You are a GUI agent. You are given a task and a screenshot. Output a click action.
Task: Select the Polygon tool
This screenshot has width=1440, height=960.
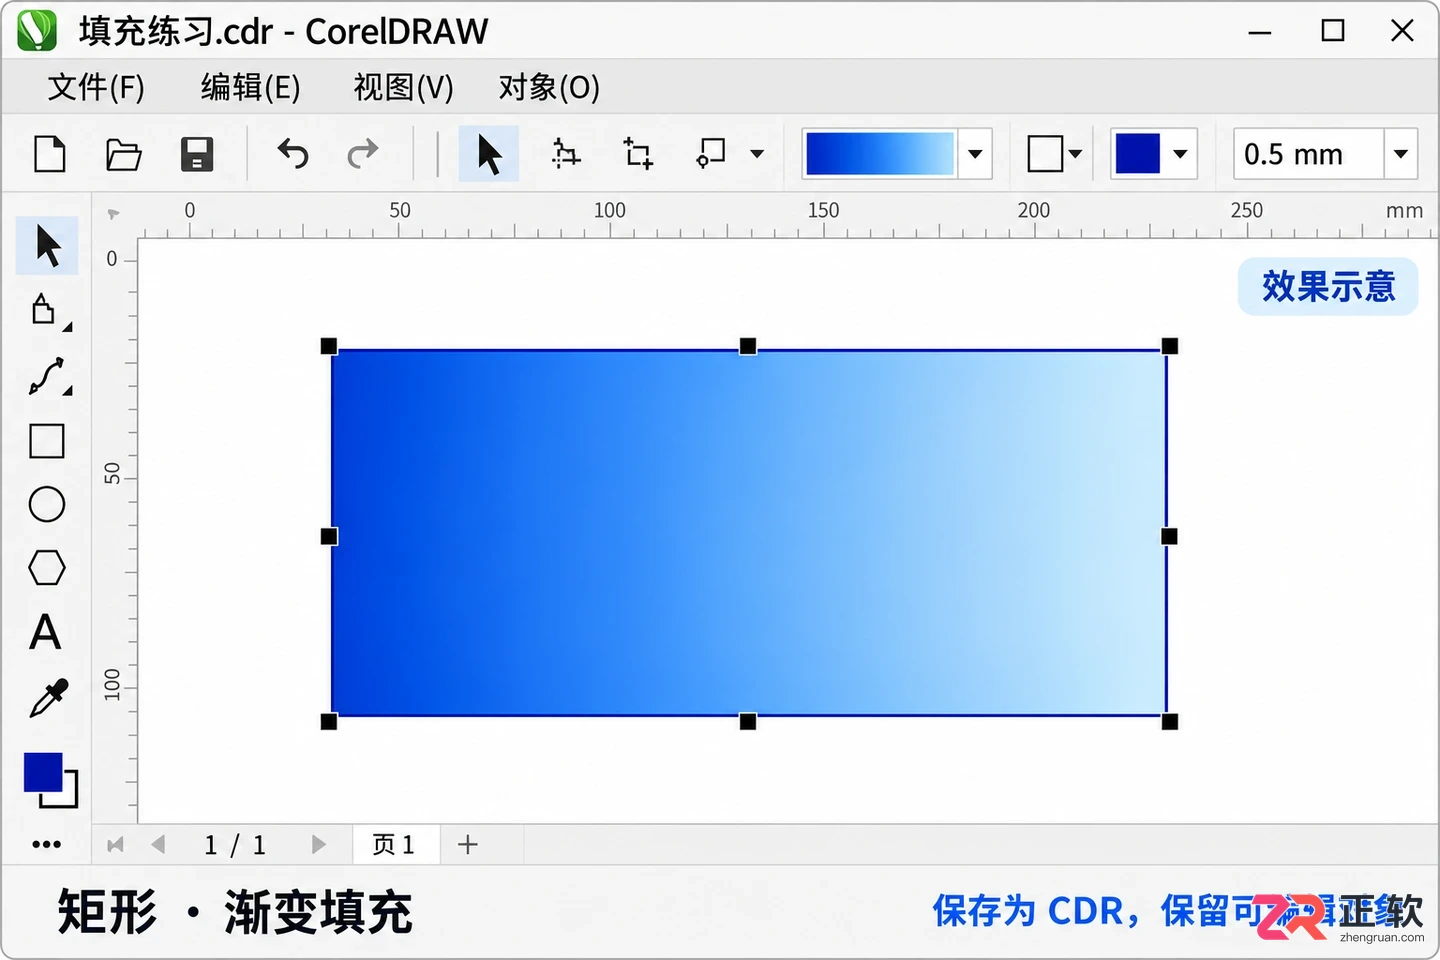click(47, 568)
